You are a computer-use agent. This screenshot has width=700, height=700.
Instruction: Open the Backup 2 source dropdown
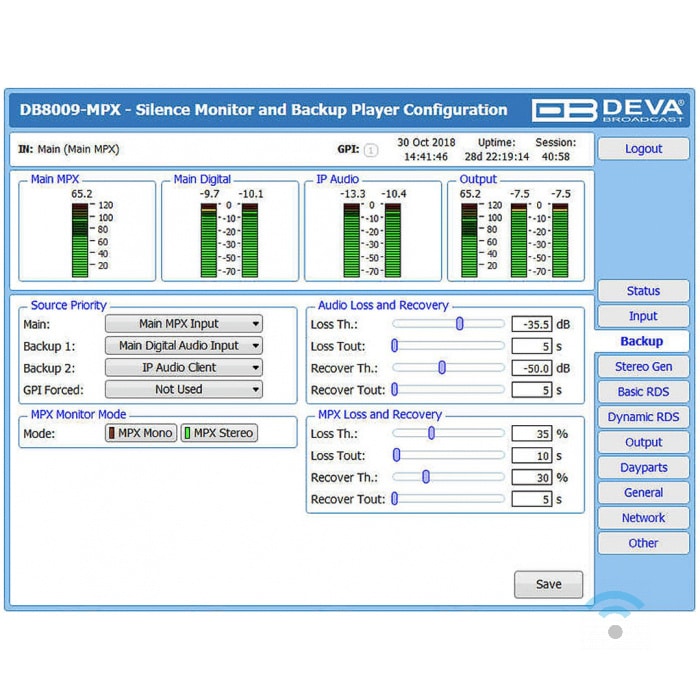(184, 367)
